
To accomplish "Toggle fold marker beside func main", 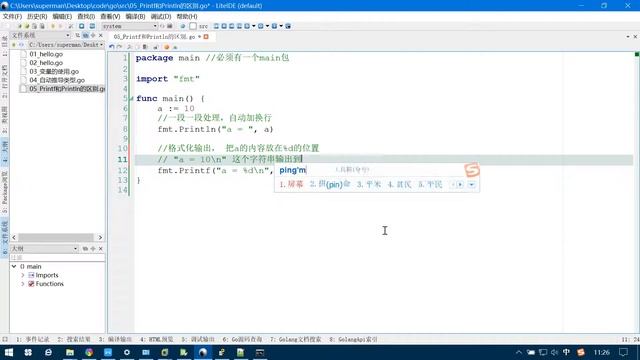I will pos(131,98).
